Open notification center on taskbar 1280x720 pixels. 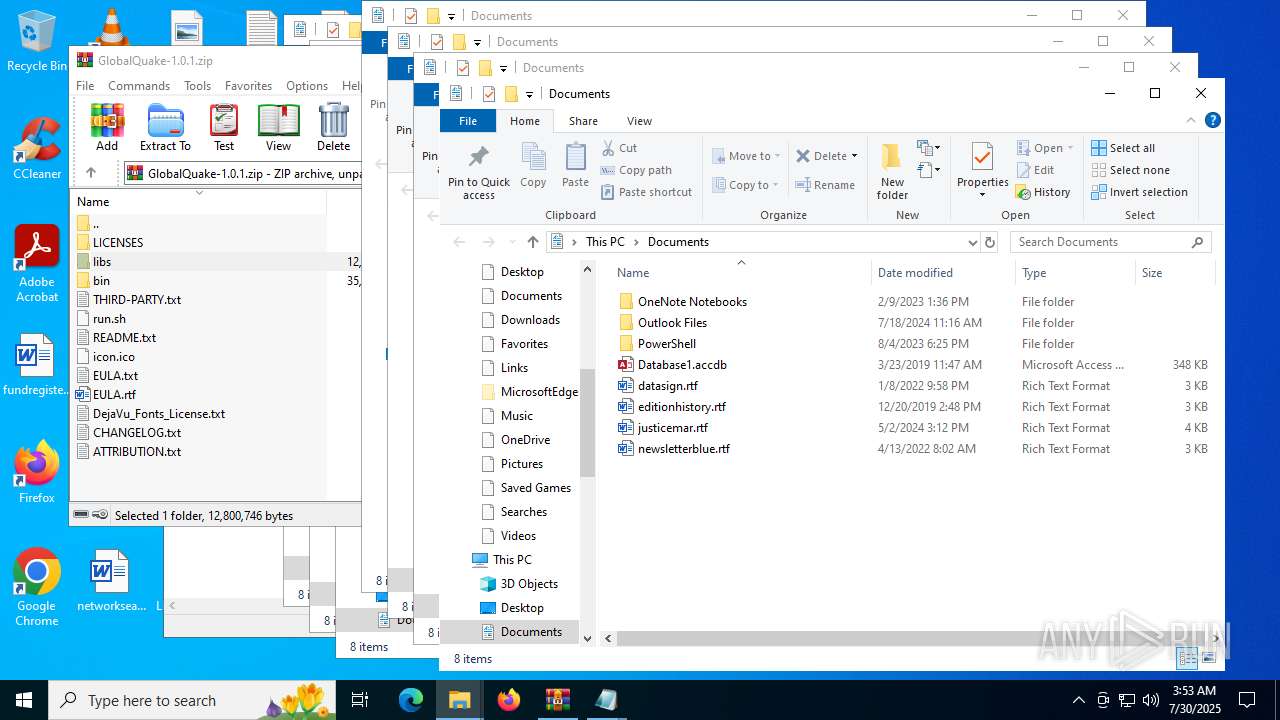1247,700
